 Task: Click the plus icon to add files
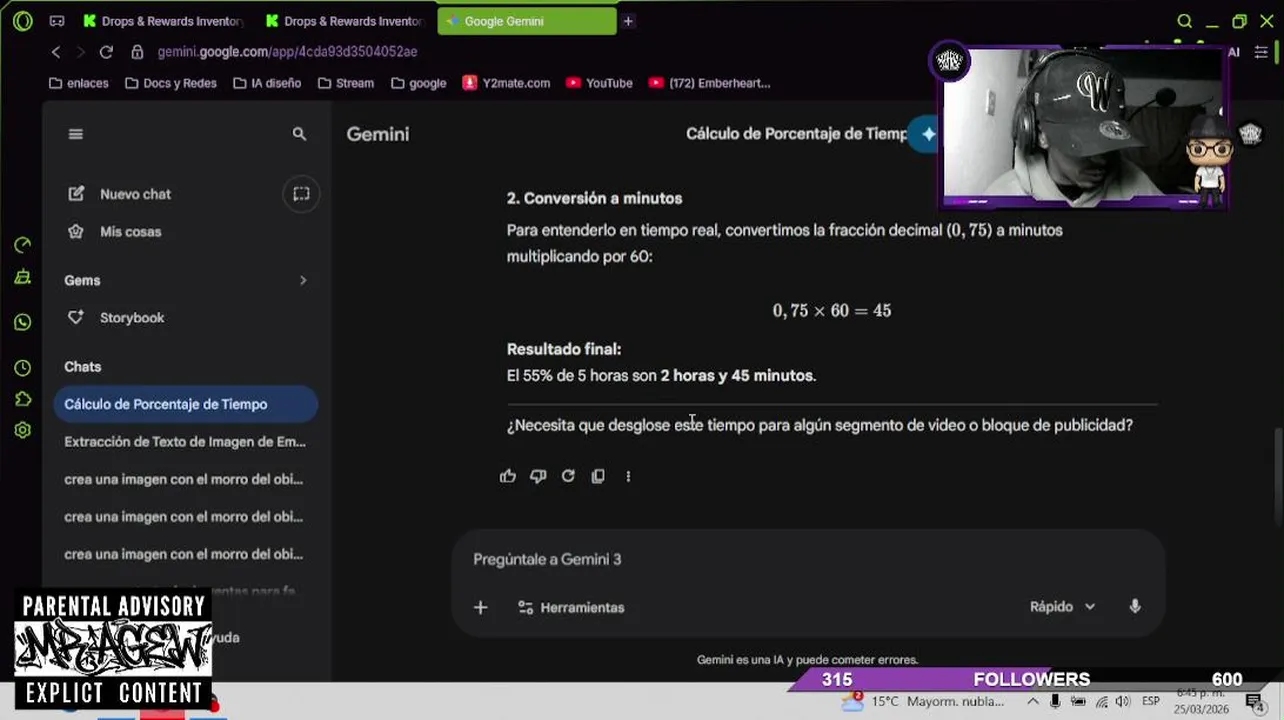(480, 607)
